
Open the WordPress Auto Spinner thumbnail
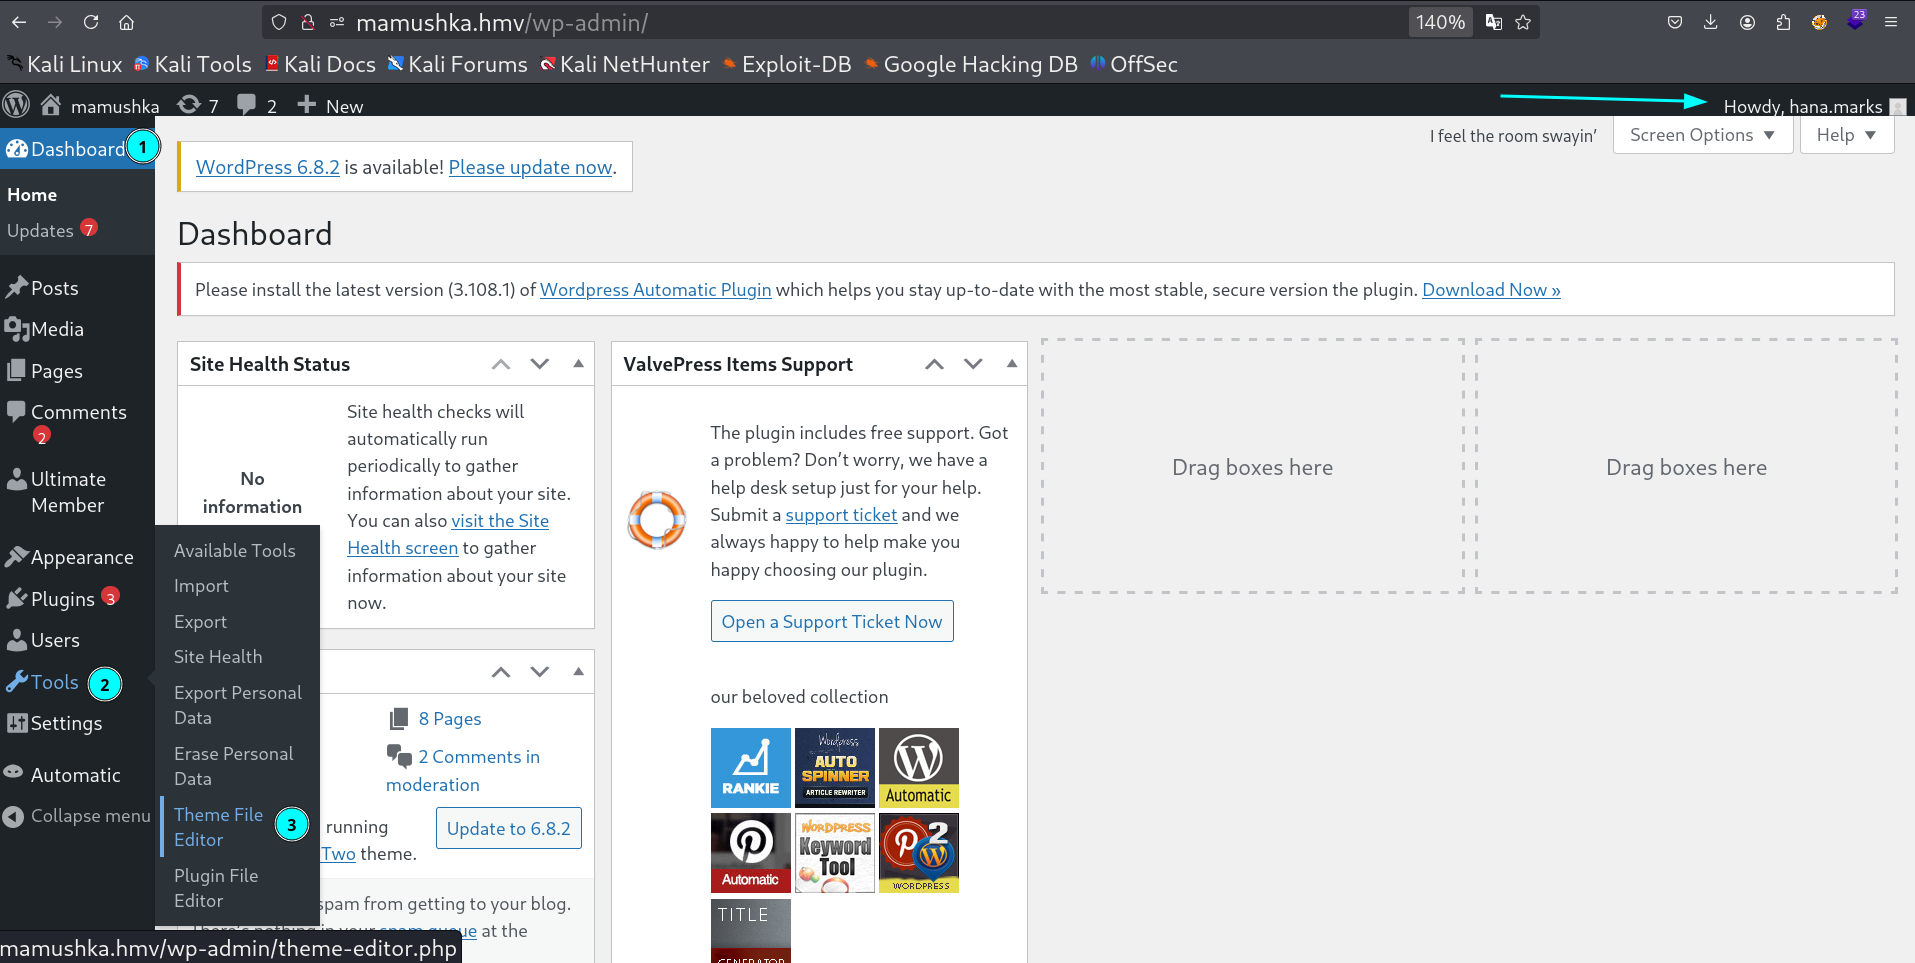[x=835, y=768]
